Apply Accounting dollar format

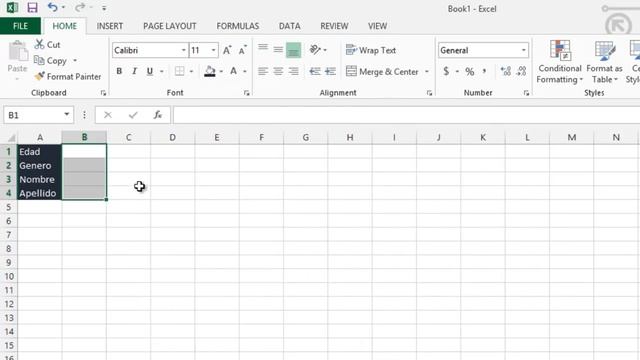[446, 71]
